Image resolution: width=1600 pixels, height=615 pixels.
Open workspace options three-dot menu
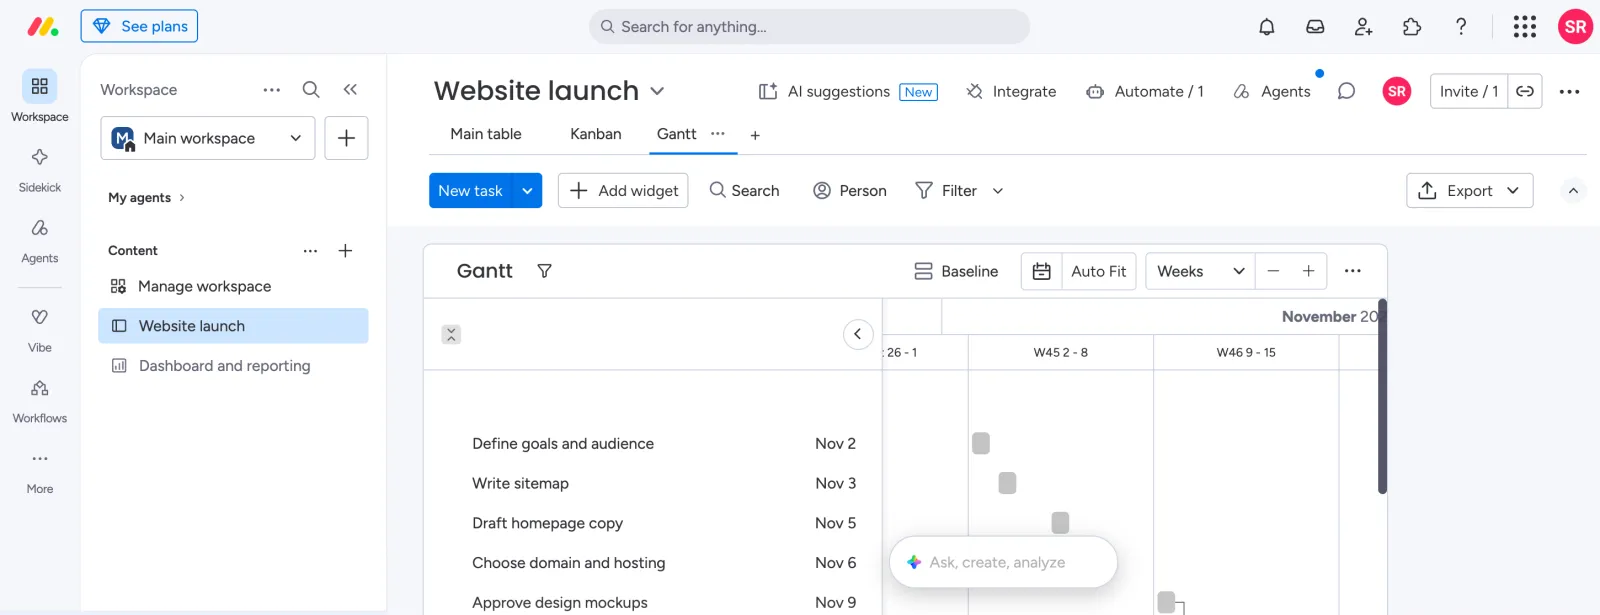272,89
